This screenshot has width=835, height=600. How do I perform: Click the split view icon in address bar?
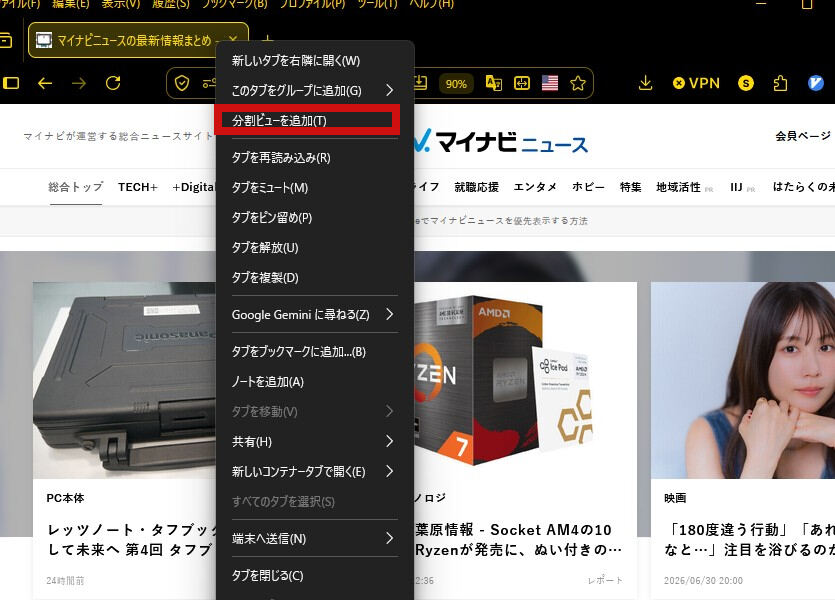click(522, 83)
